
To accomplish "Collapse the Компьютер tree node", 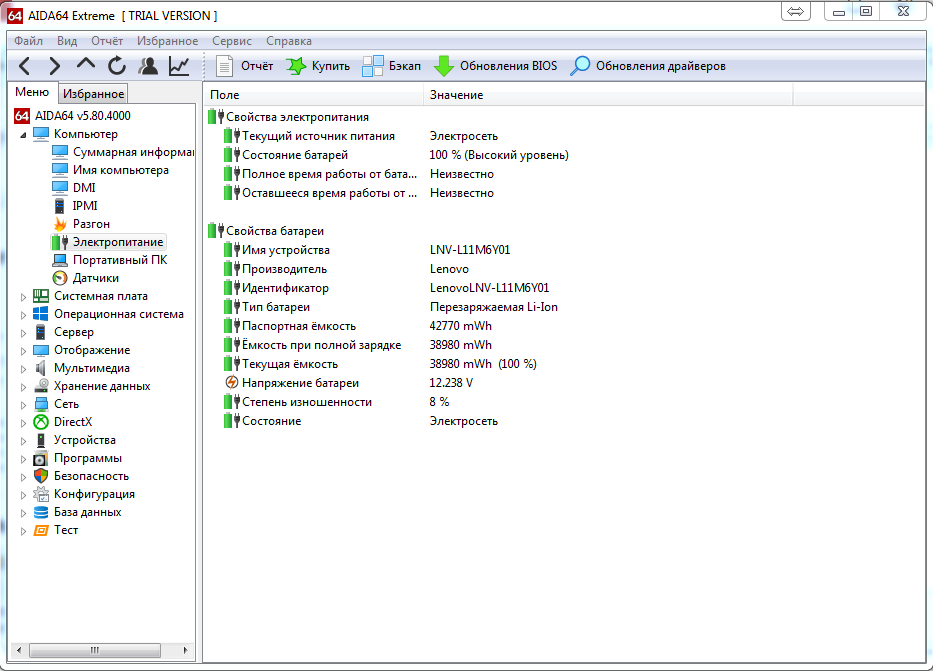I will tap(24, 135).
